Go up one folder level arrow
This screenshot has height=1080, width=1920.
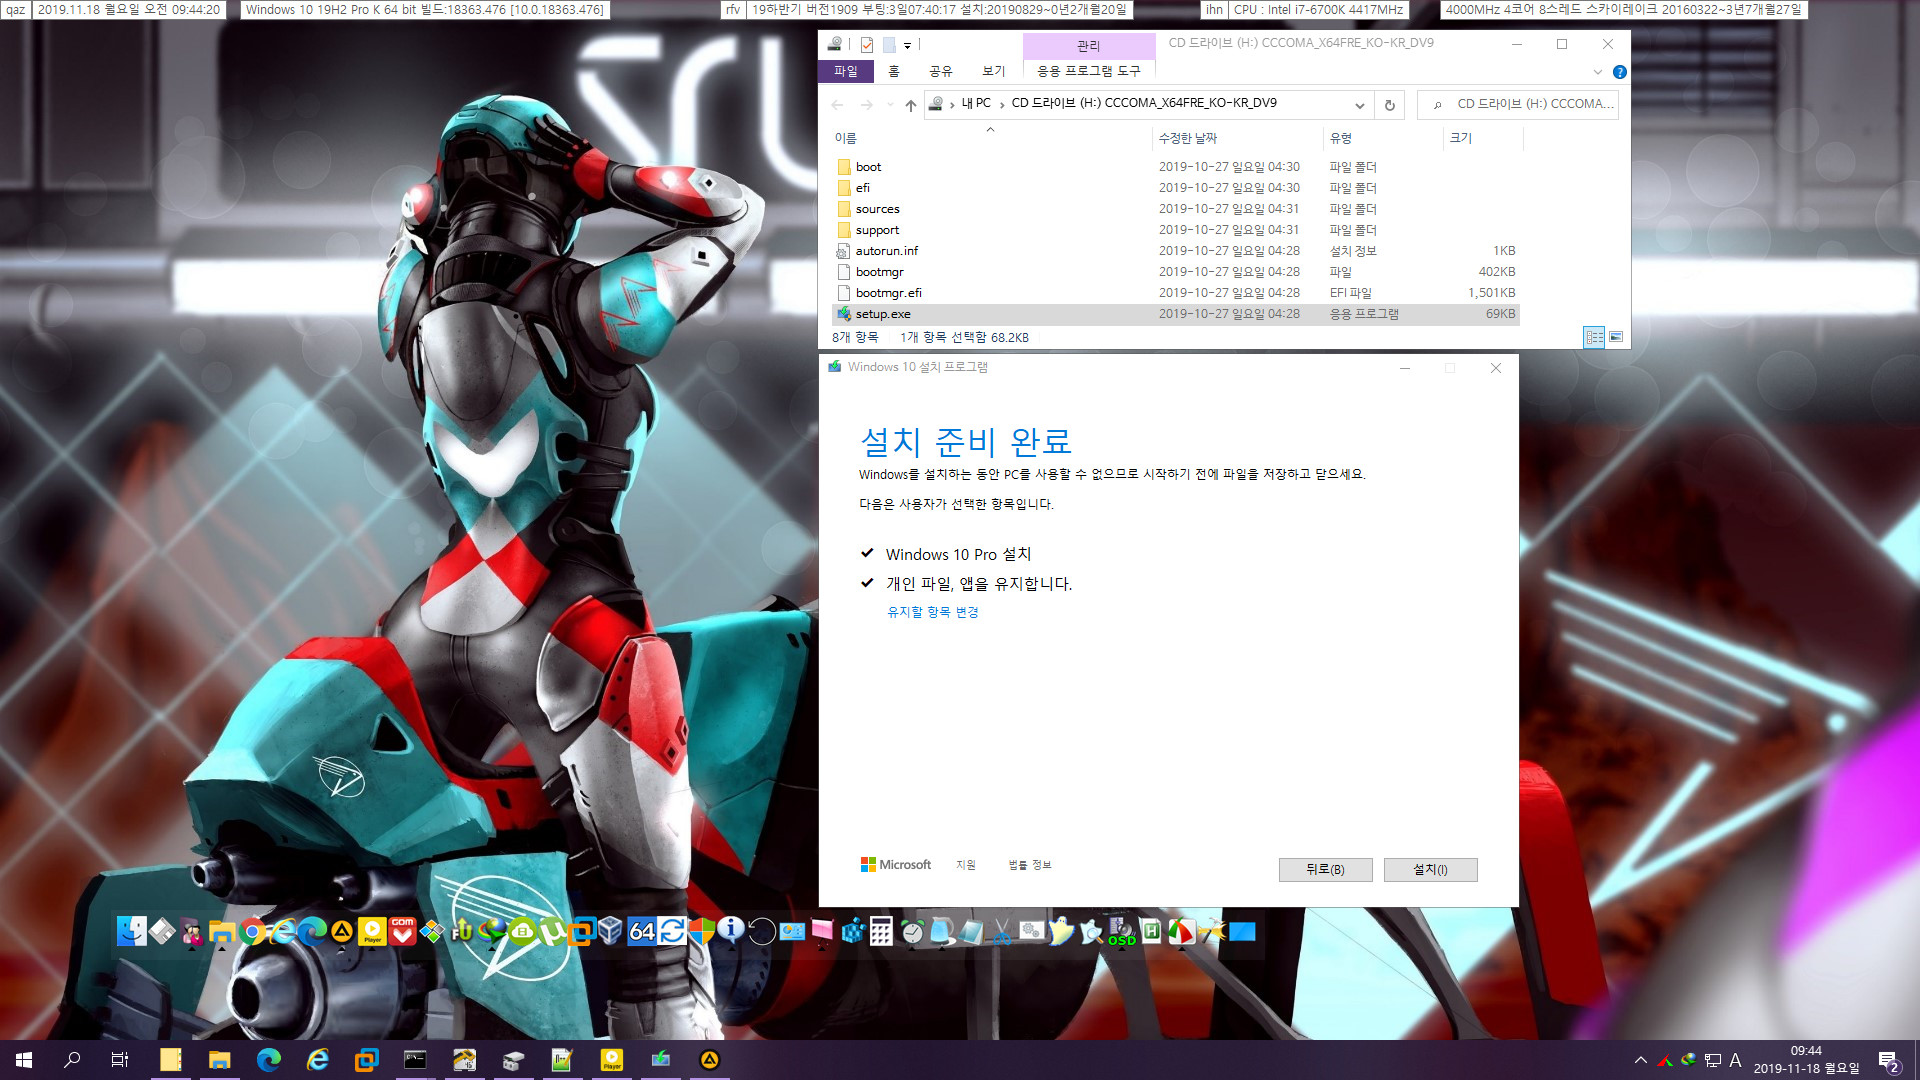tap(910, 105)
